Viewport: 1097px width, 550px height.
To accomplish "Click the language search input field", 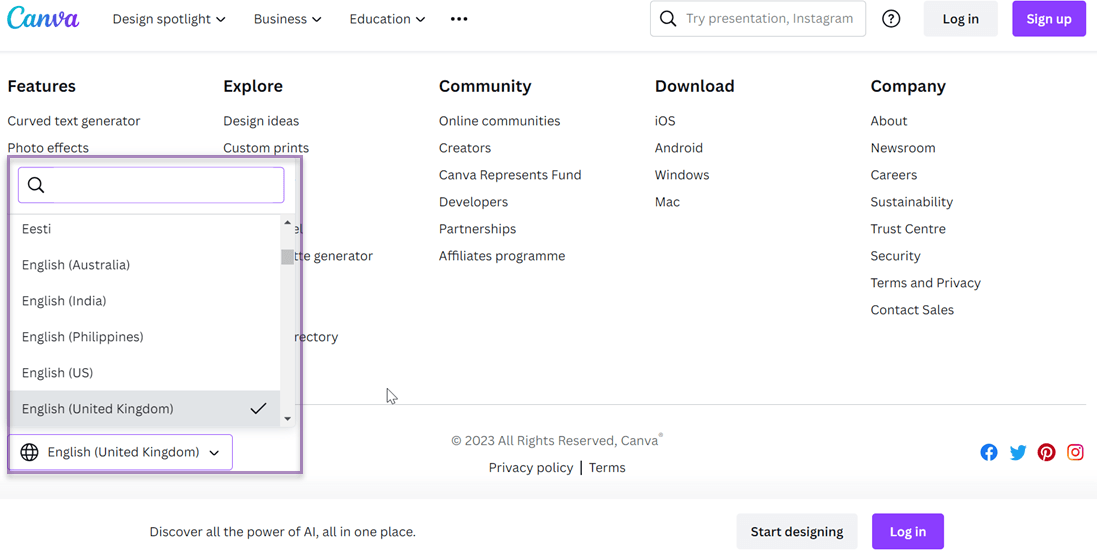I will (x=151, y=185).
